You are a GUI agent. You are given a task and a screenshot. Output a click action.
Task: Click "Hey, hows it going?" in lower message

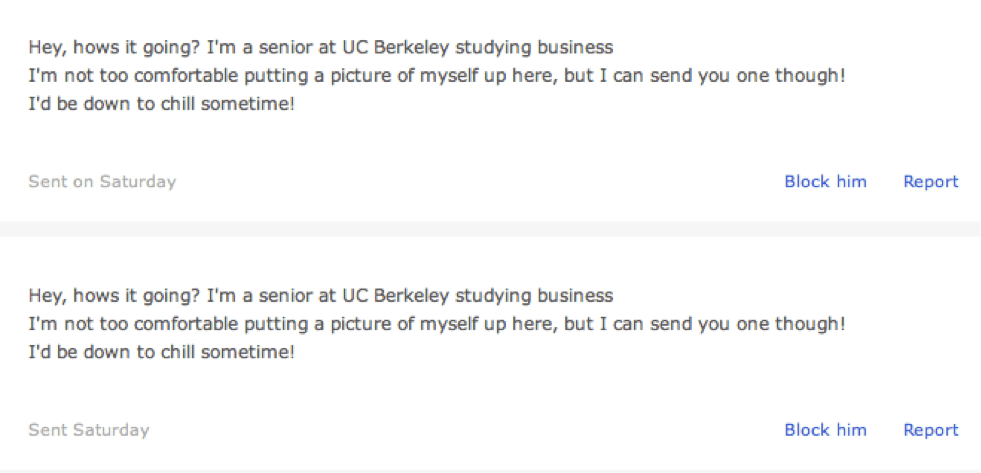coord(114,296)
